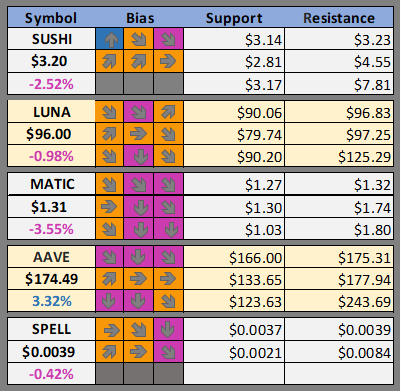Select the orange down-right arrow beside SUSHI
401x392 pixels.
[x=138, y=39]
